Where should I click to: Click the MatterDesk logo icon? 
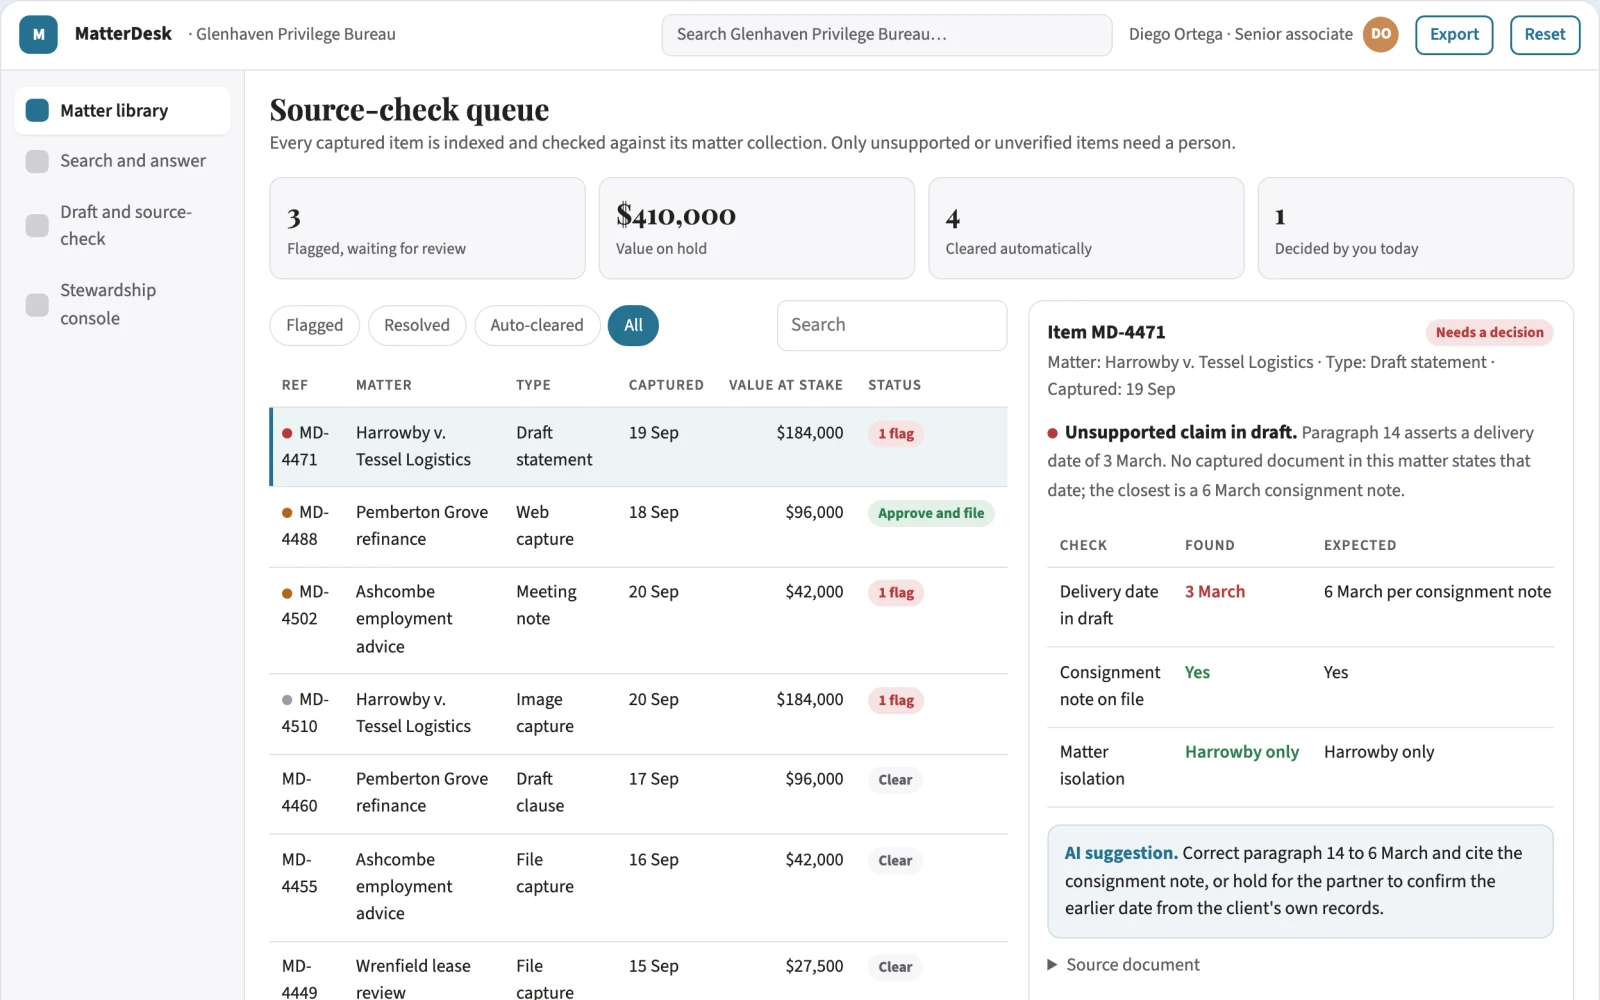[x=38, y=34]
